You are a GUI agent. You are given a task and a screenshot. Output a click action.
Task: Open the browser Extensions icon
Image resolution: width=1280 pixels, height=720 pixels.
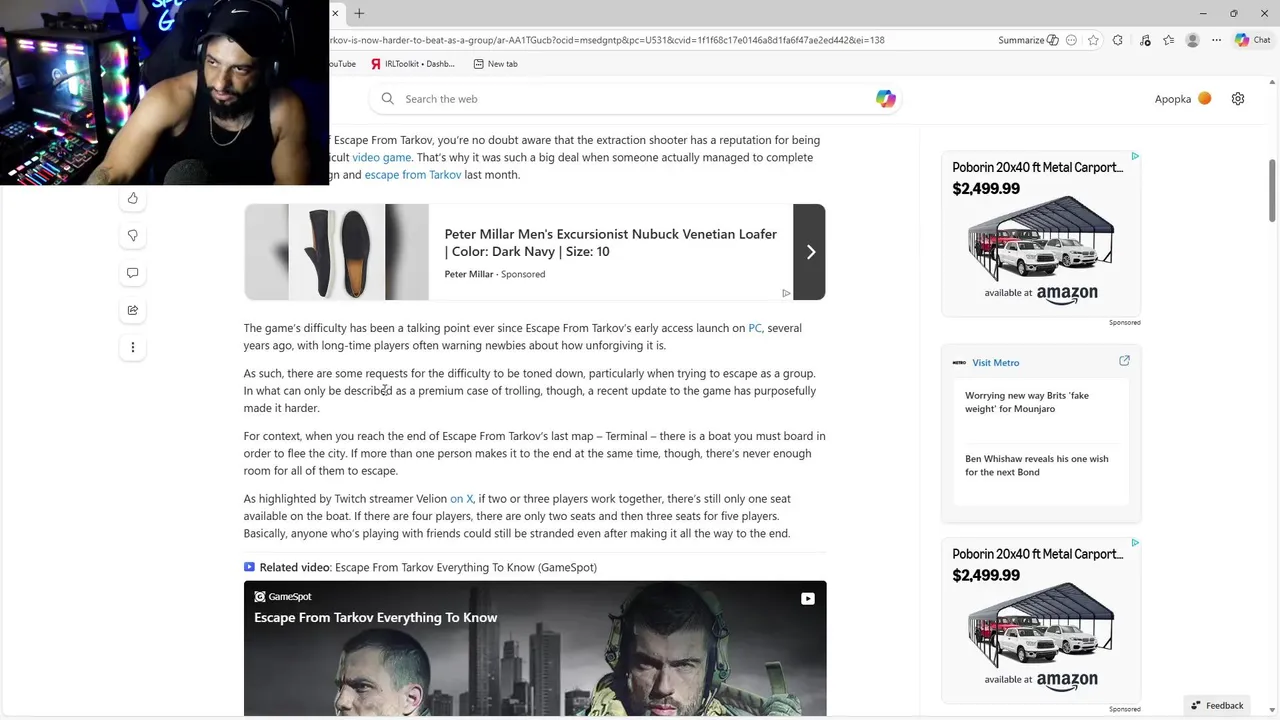pos(1118,40)
